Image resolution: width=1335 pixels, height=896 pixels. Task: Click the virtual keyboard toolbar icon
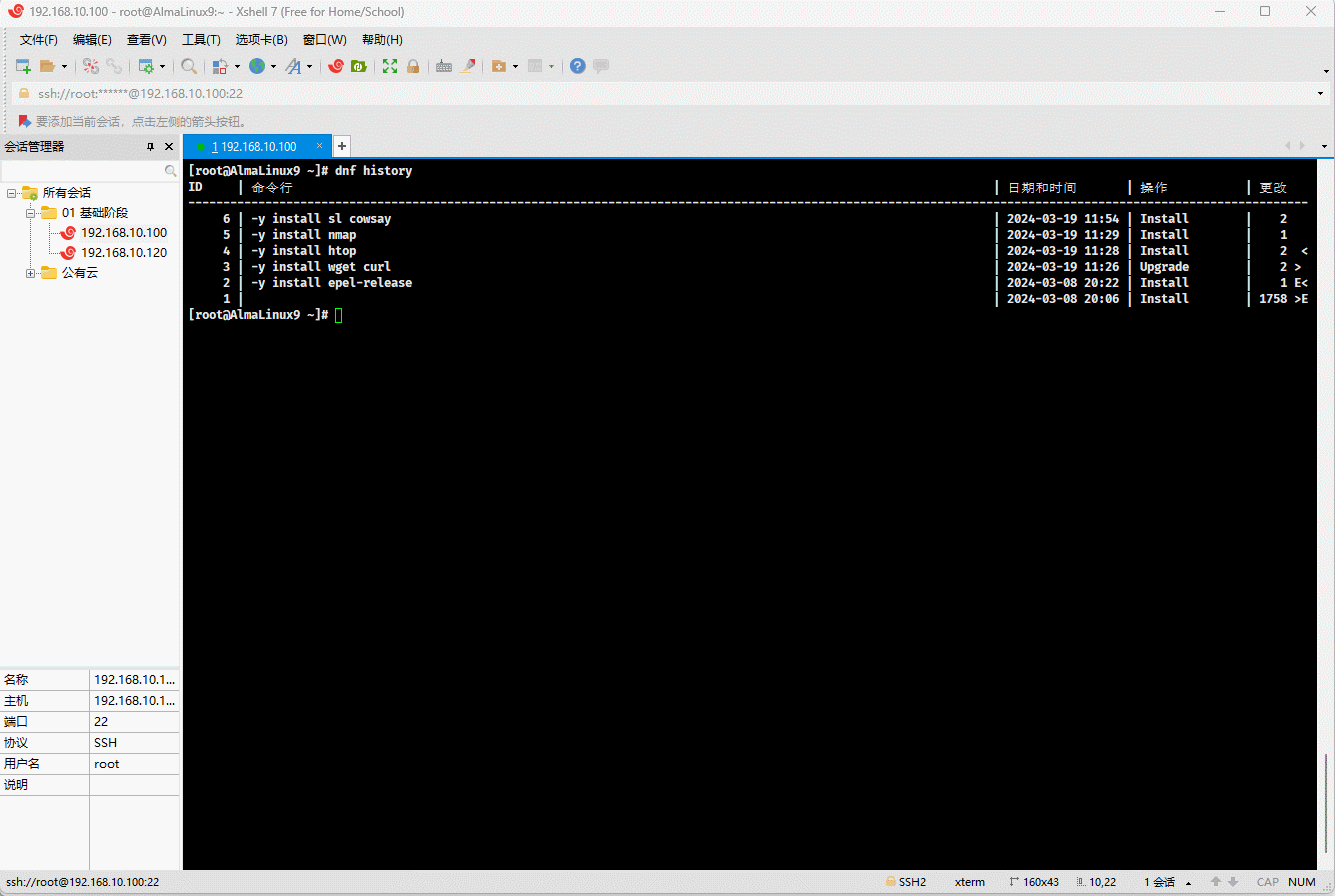pyautogui.click(x=443, y=66)
